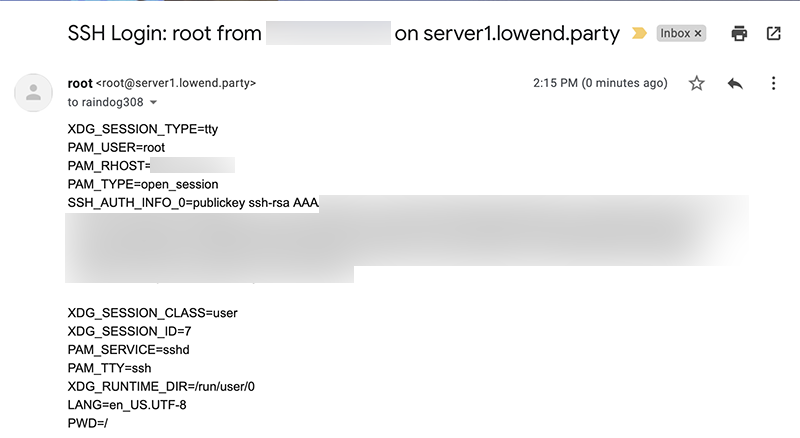
Task: Click the Inbox label chip
Action: (x=675, y=33)
